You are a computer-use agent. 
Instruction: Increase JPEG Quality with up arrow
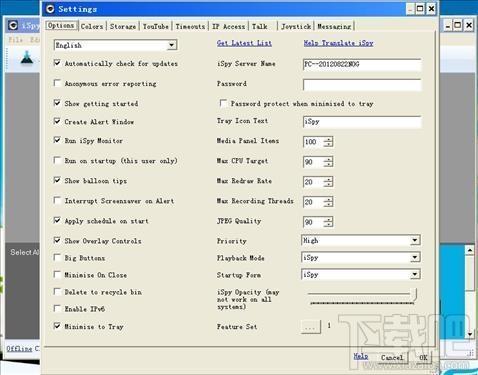pos(328,219)
